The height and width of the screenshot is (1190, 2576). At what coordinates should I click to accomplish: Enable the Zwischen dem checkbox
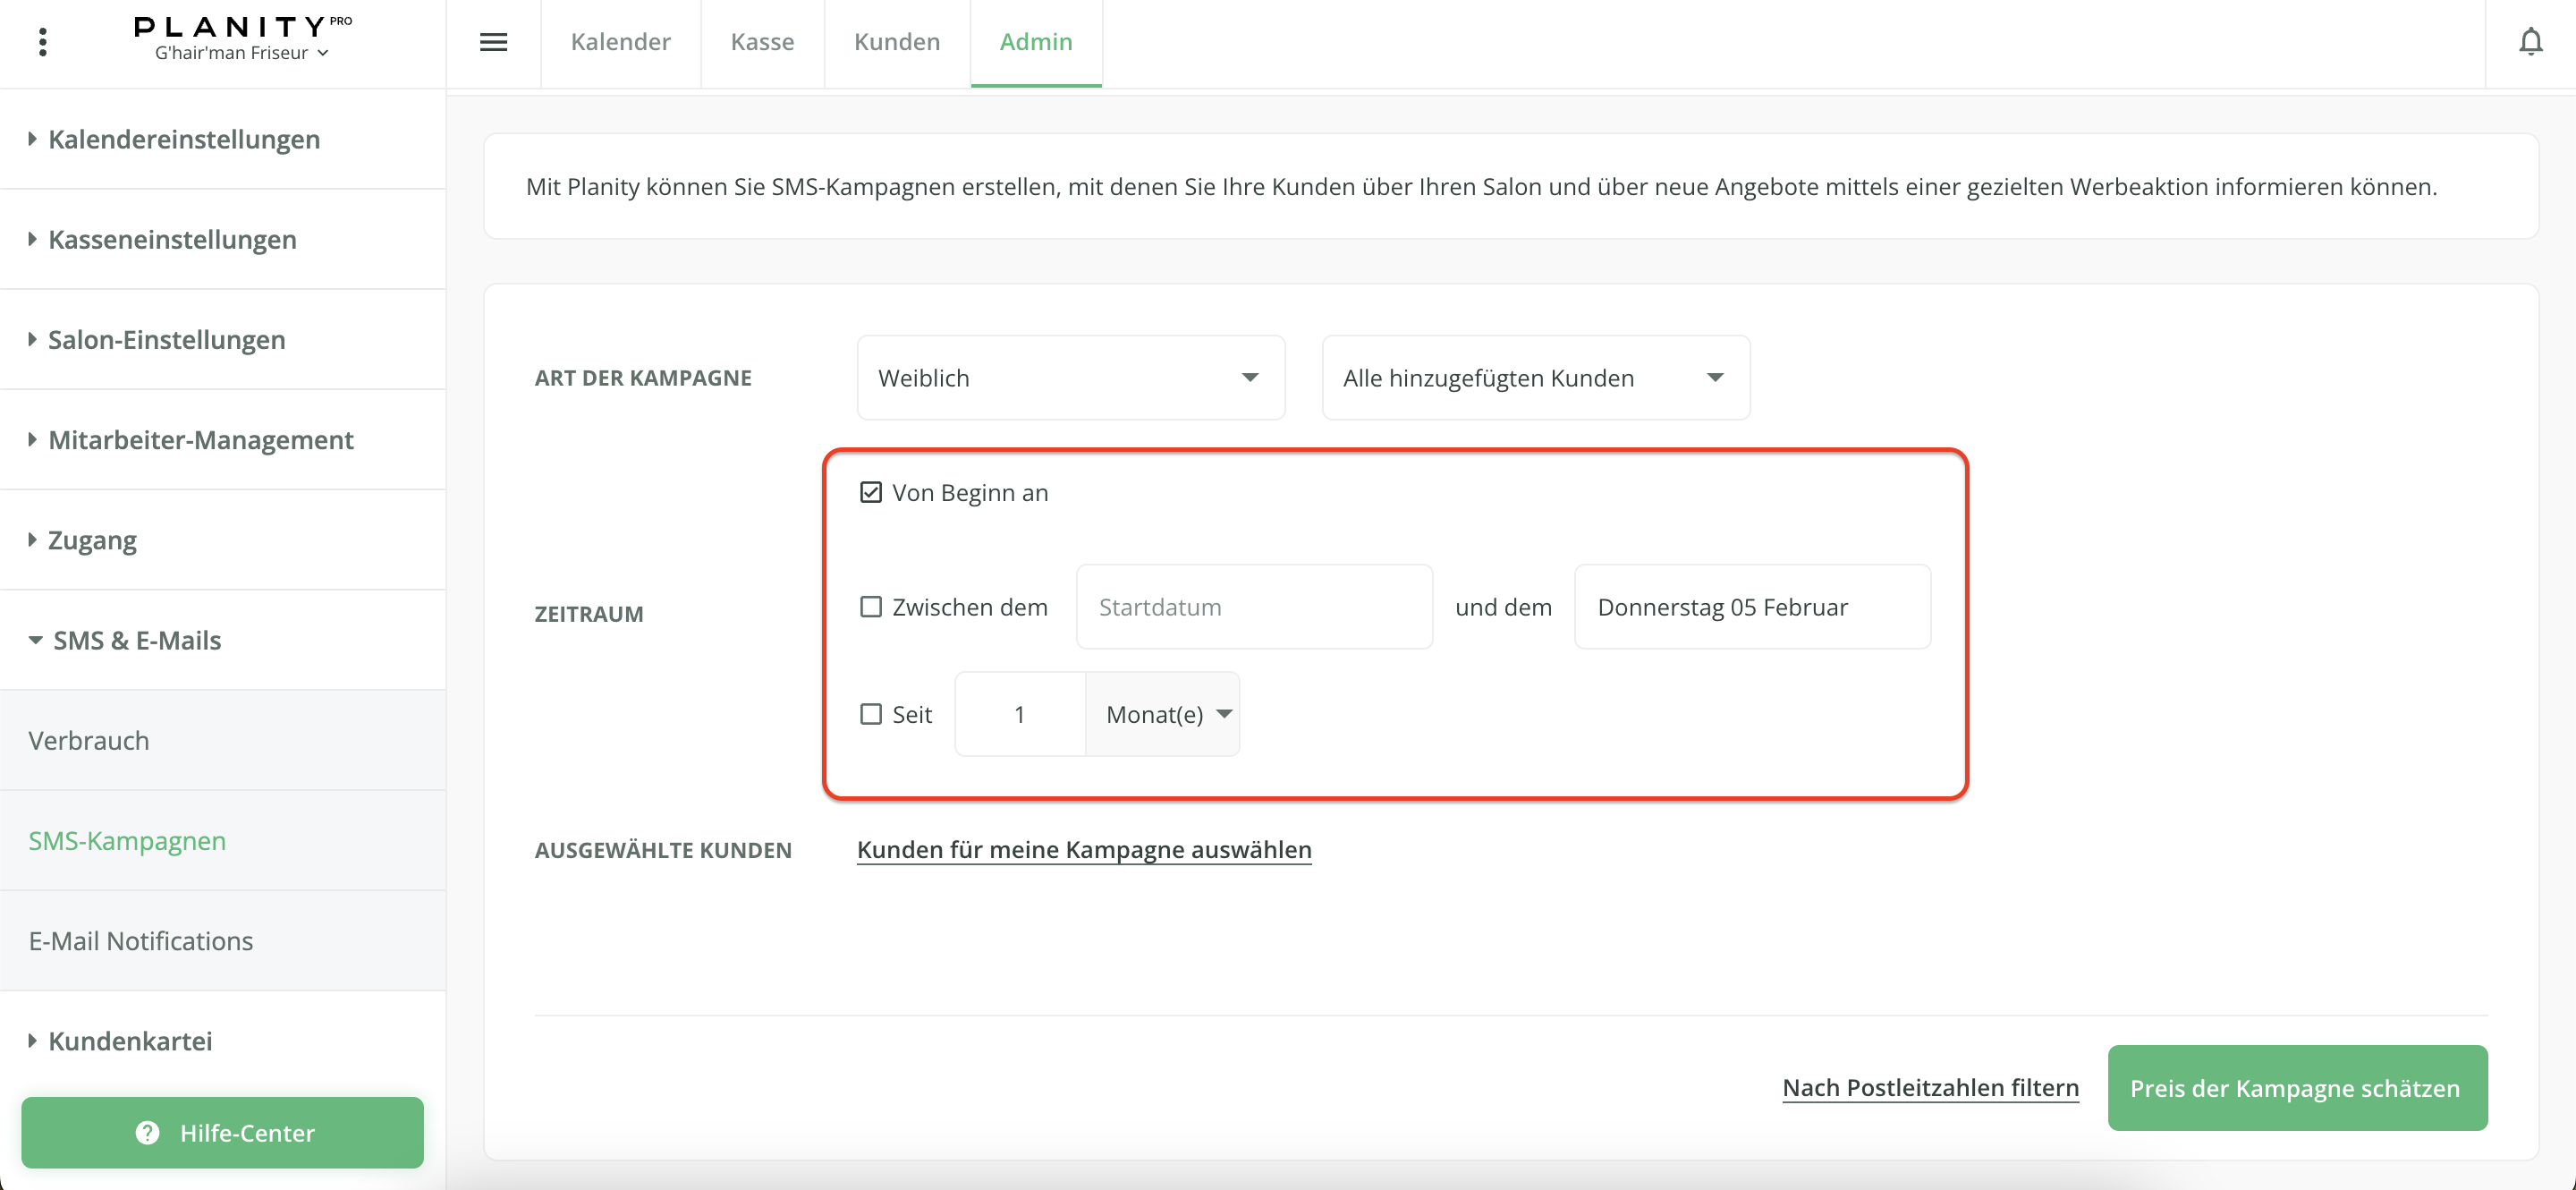[x=870, y=607]
